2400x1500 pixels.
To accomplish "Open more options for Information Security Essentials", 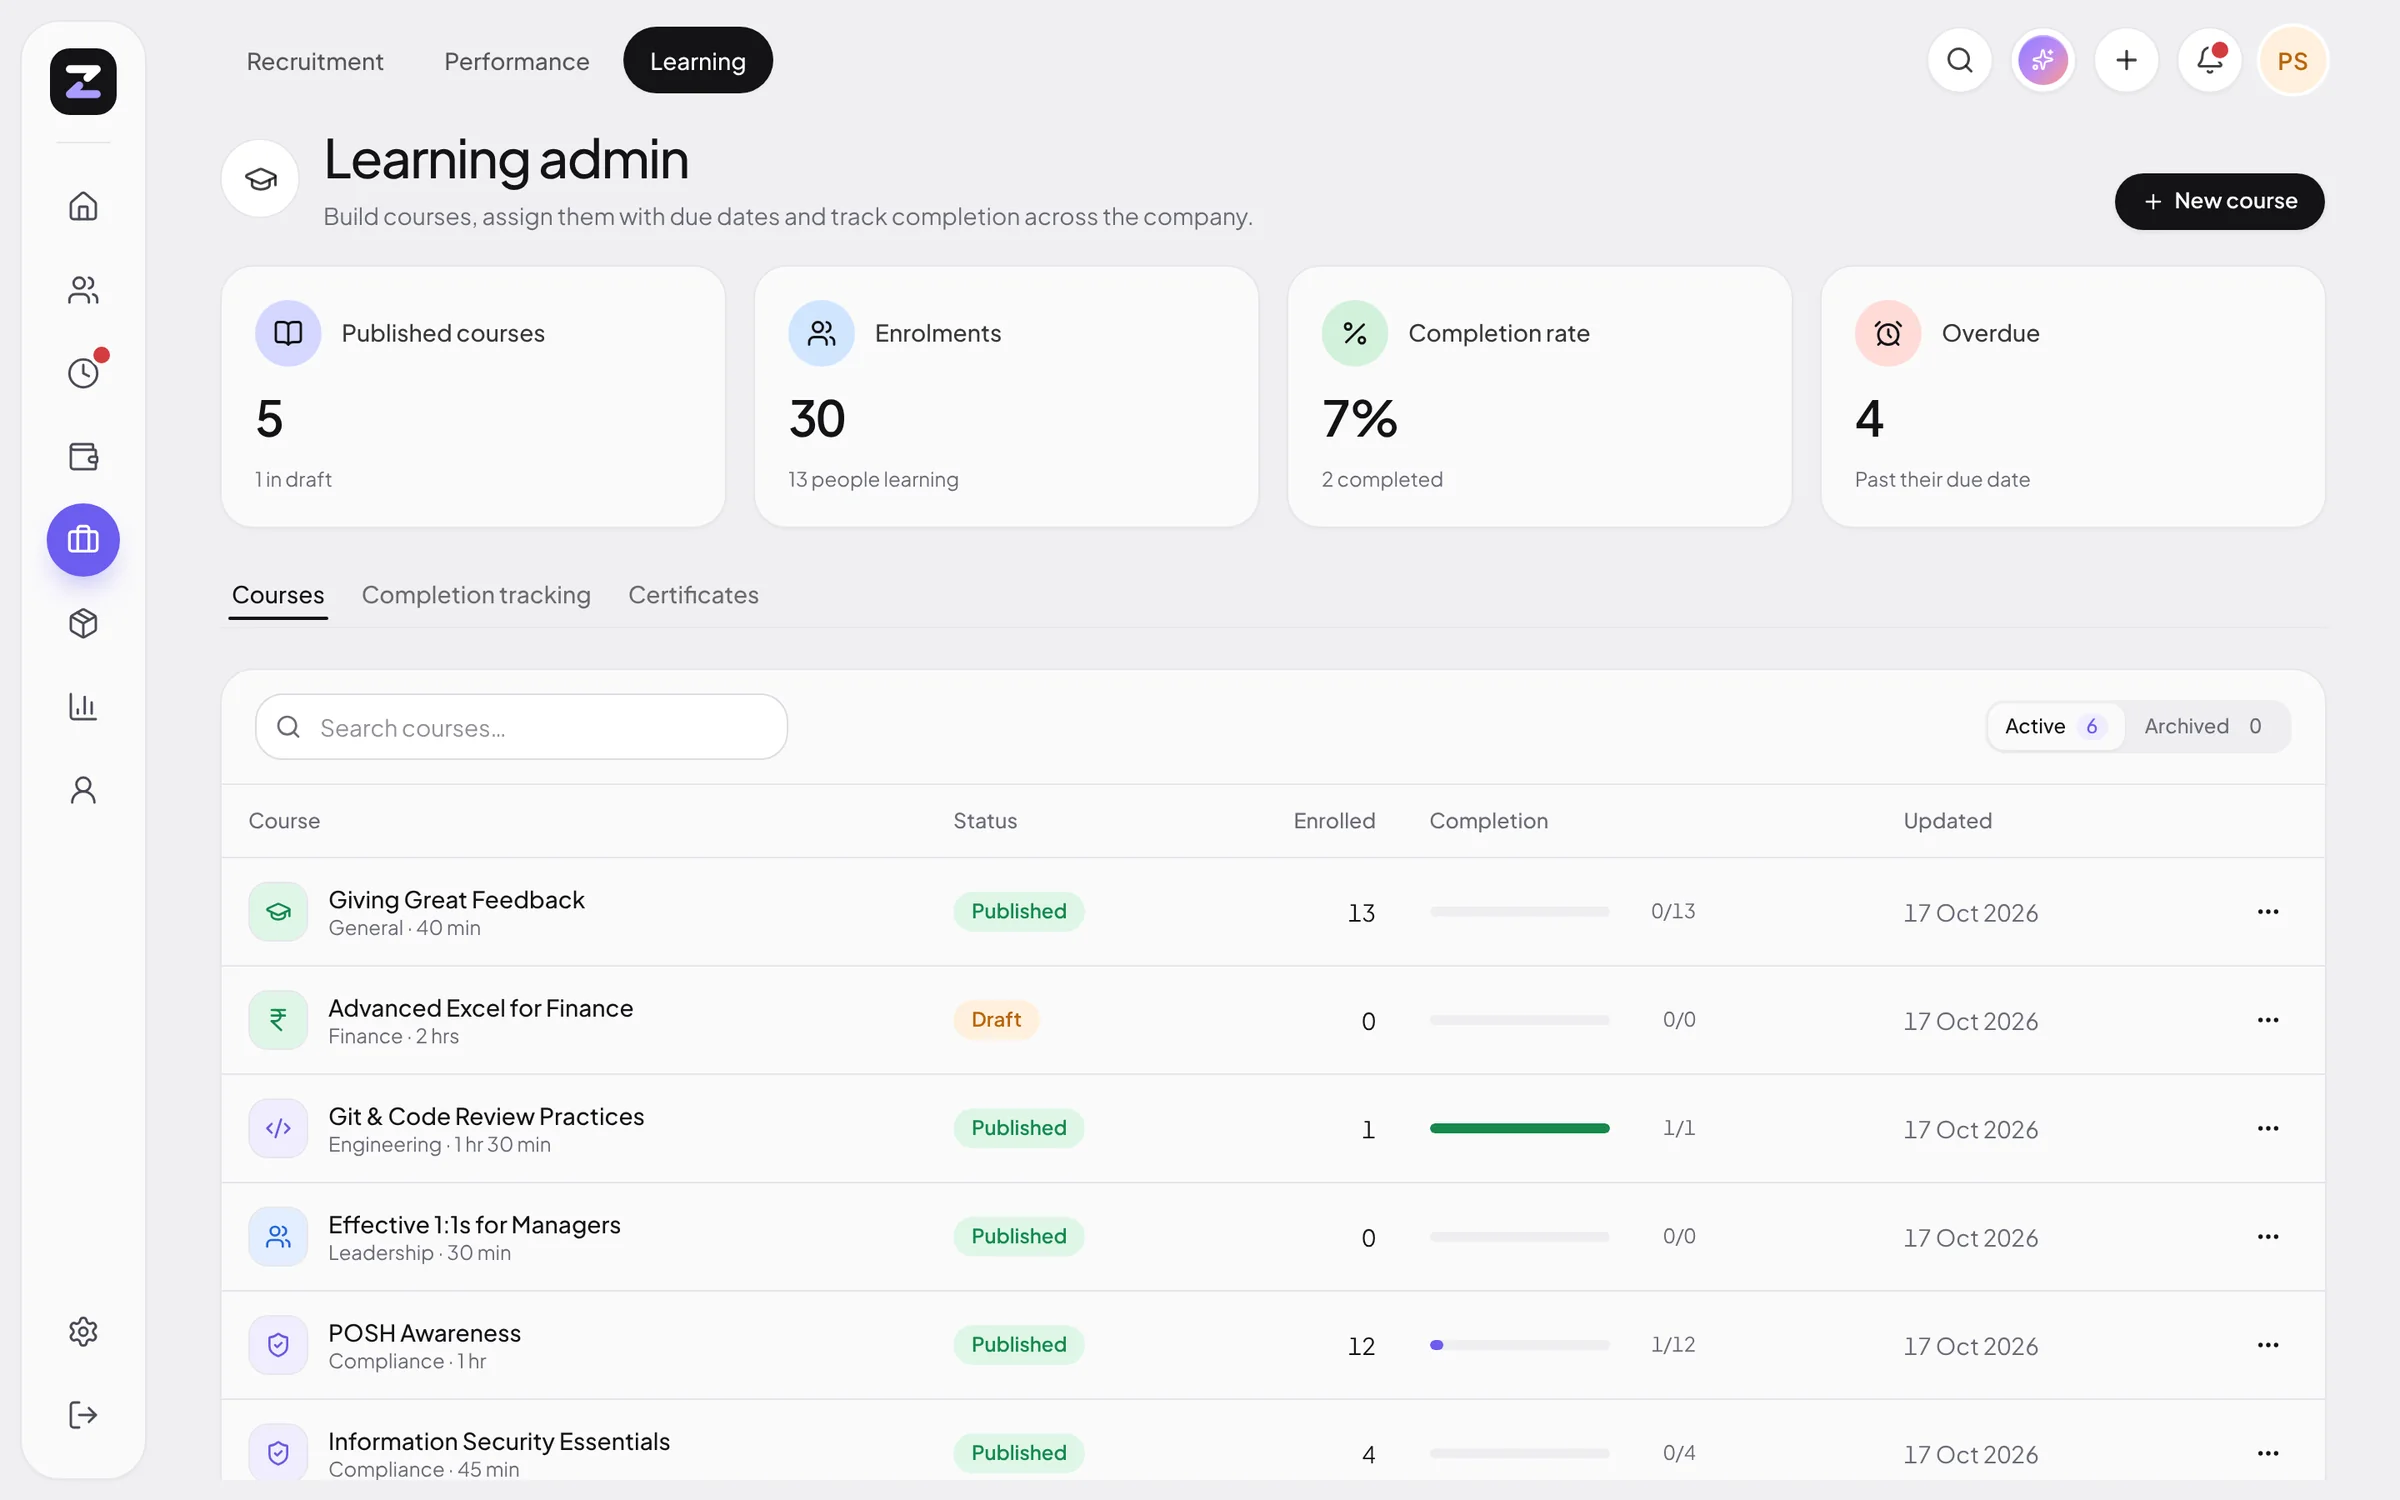I will (x=2268, y=1453).
